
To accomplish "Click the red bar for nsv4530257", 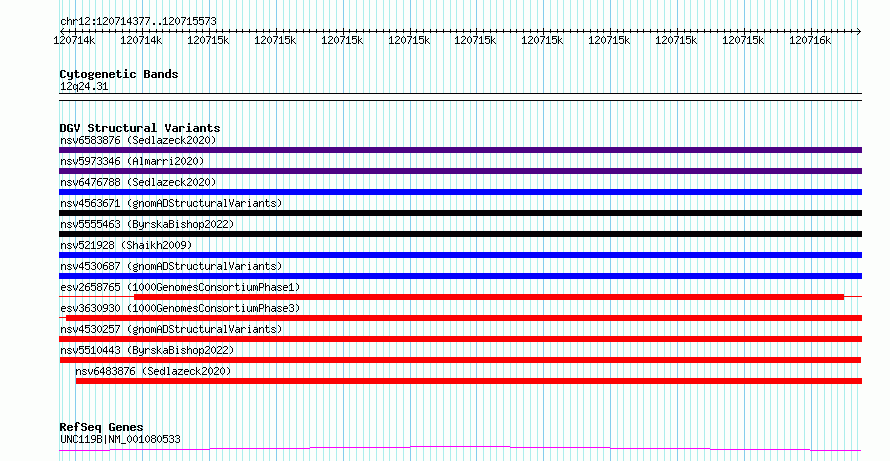I will point(460,339).
